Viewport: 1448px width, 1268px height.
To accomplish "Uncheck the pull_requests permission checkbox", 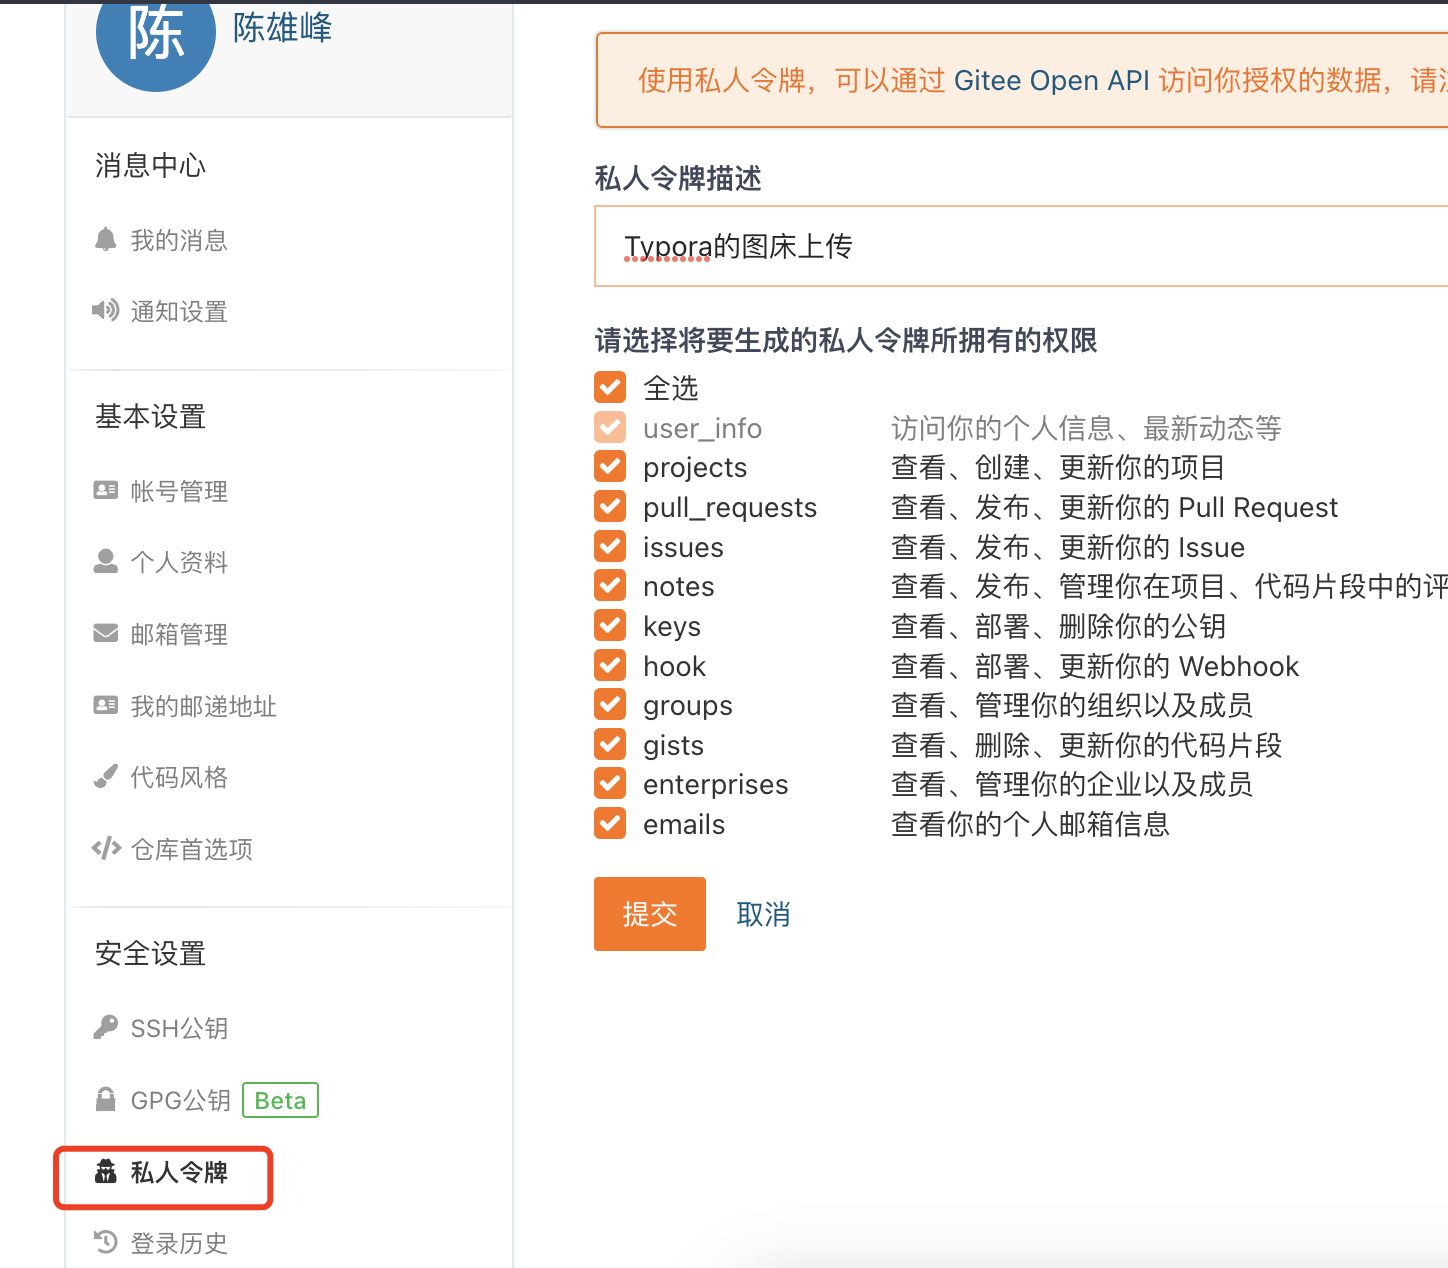I will [x=610, y=506].
